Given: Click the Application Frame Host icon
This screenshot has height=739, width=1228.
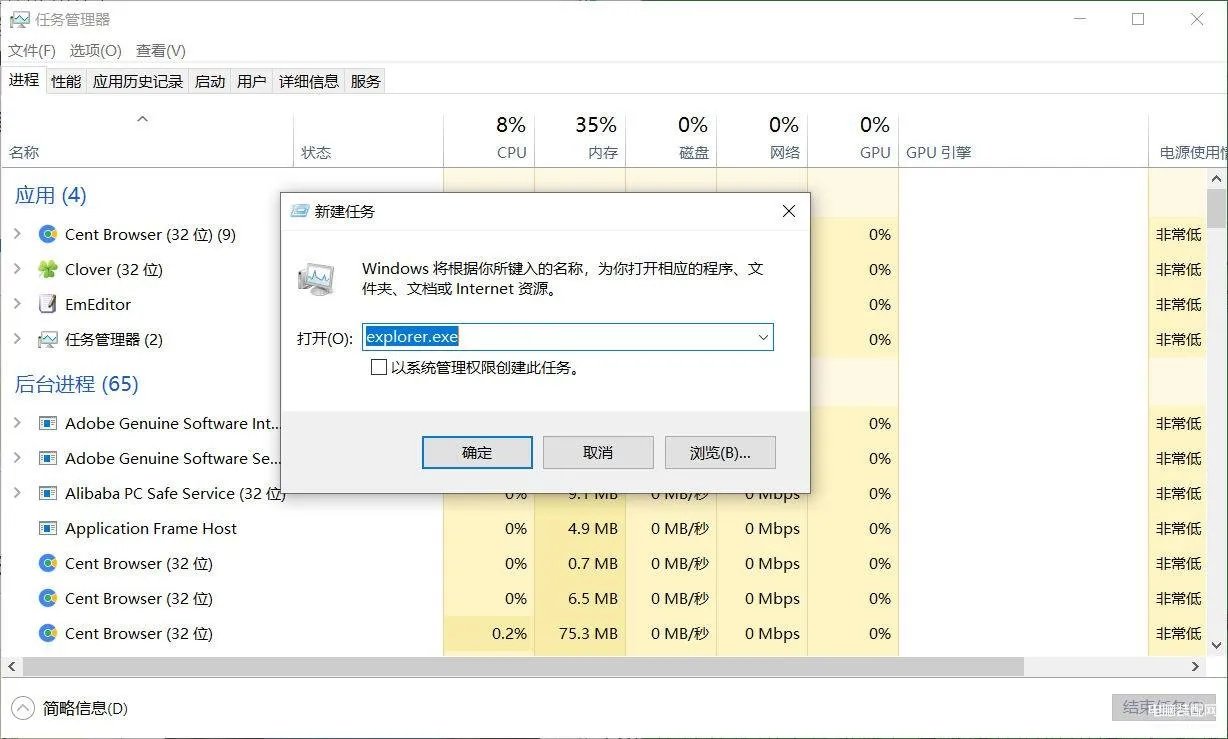Looking at the screenshot, I should pyautogui.click(x=47, y=528).
